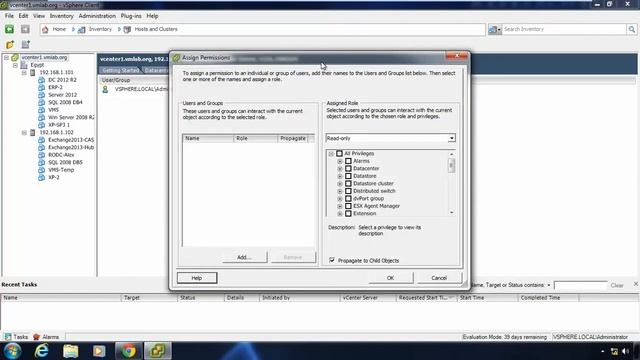Select XP-2 virtual machine icon
Viewport: 640px width, 360px height.
pyautogui.click(x=42, y=178)
